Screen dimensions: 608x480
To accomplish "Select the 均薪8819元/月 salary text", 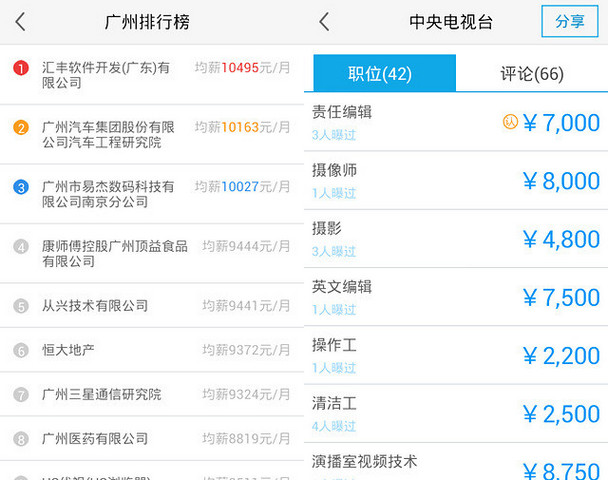I will (x=246, y=439).
